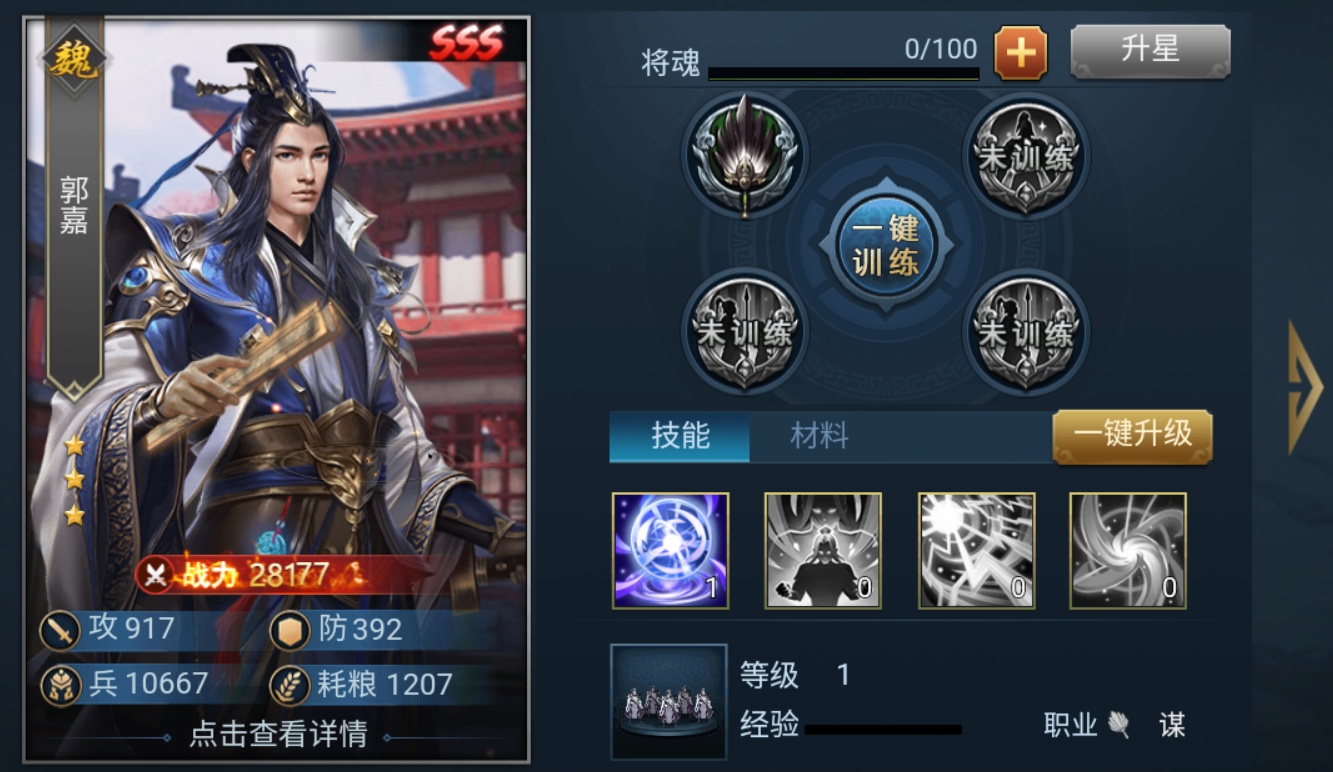This screenshot has width=1333, height=772.
Task: Select the swirling vortex skill icon
Action: click(1128, 551)
